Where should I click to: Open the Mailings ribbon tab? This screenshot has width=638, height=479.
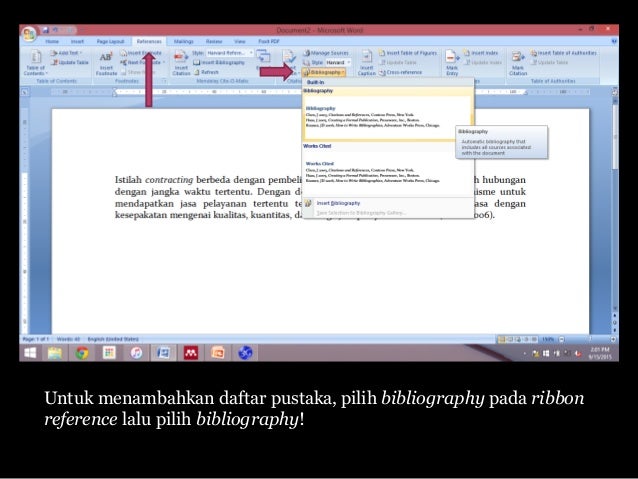coord(184,42)
